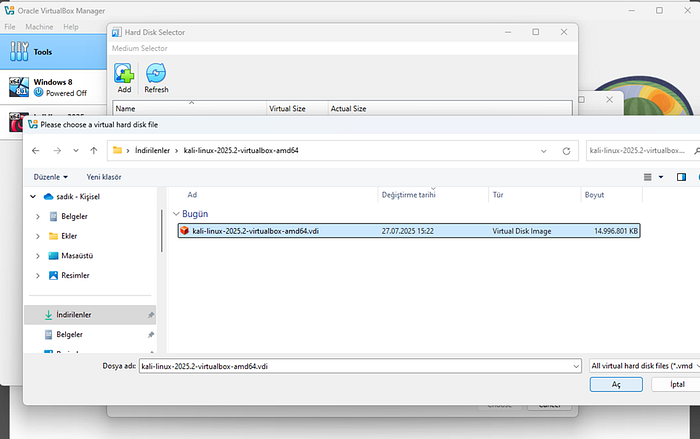Click İndirilenler in the address breadcrumb
Viewport: 700px width, 439px height.
coord(152,151)
